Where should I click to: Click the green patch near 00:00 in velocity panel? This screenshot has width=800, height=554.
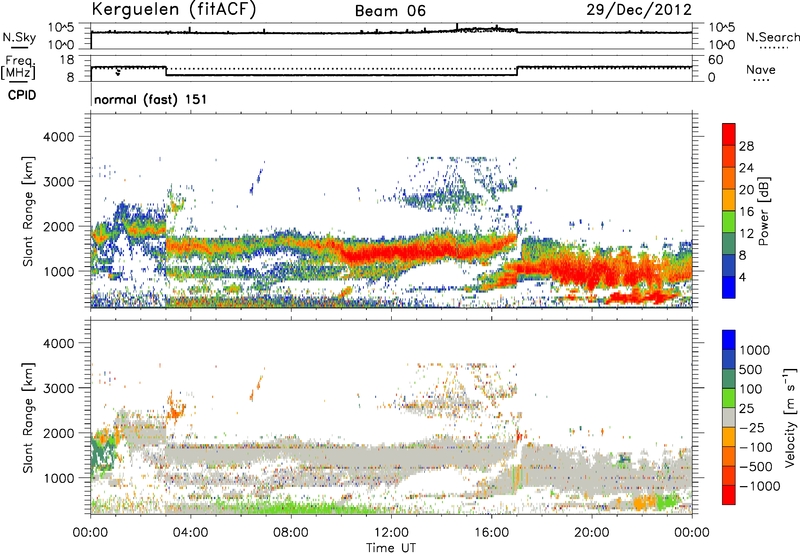pos(102,454)
